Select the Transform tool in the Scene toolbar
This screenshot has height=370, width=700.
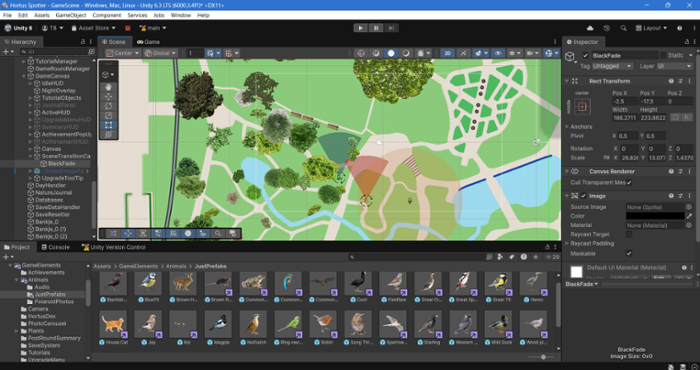click(108, 134)
